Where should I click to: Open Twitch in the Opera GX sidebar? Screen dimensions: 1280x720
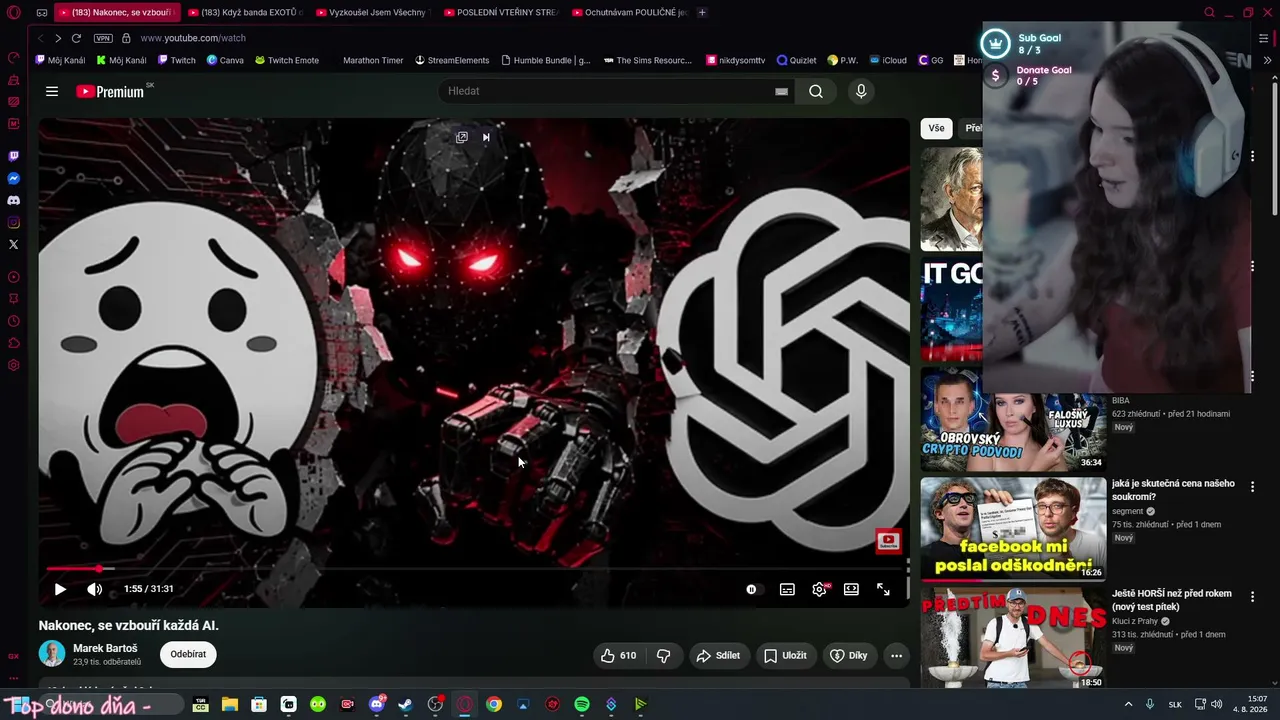14,156
